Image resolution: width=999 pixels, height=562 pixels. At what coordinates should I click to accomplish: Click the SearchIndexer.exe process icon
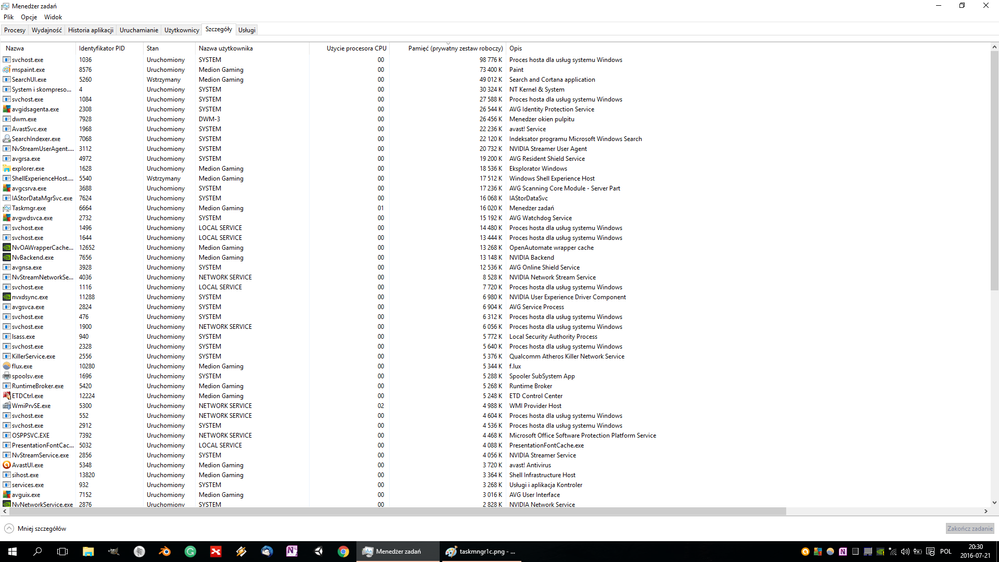pos(7,139)
